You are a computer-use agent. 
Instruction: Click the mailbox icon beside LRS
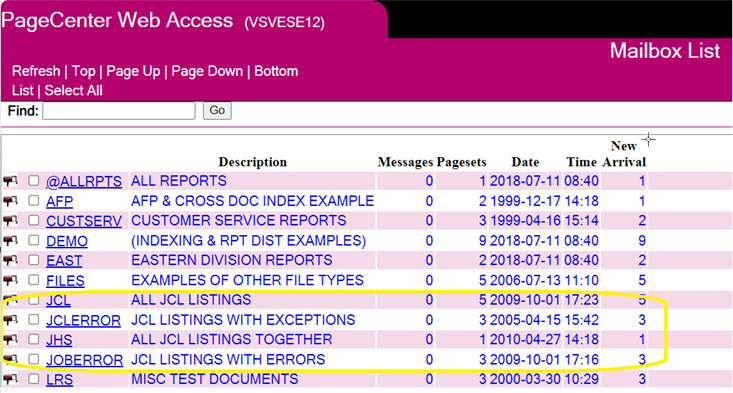(x=10, y=379)
